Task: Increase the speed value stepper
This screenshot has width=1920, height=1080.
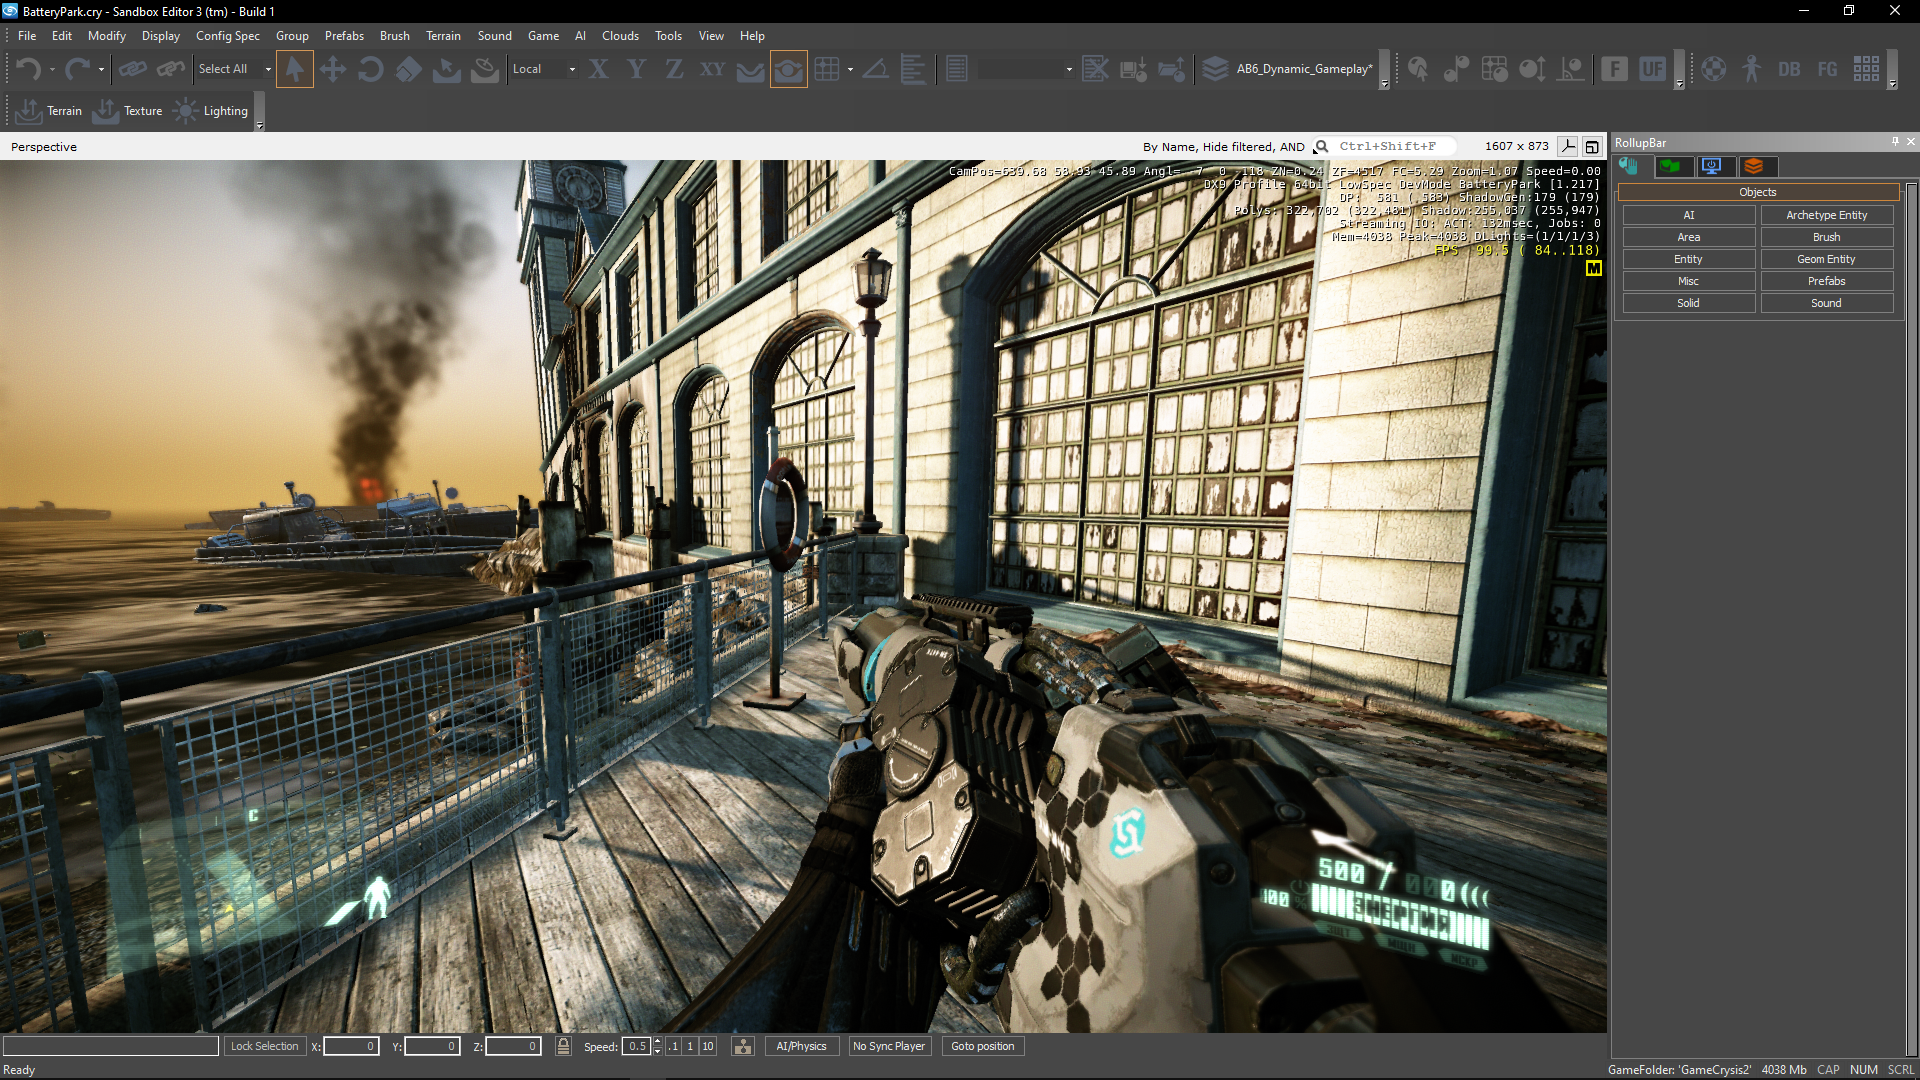Action: 657,1042
